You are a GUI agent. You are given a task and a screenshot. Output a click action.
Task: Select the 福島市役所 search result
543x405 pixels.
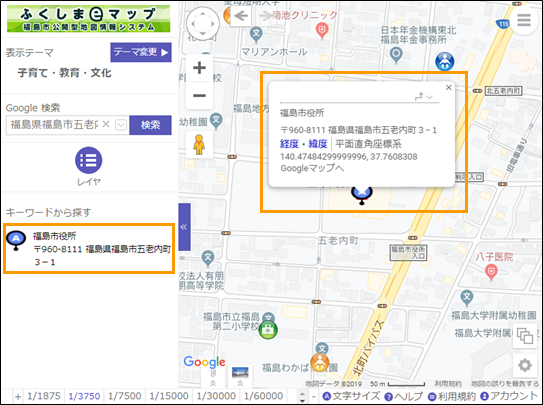89,249
